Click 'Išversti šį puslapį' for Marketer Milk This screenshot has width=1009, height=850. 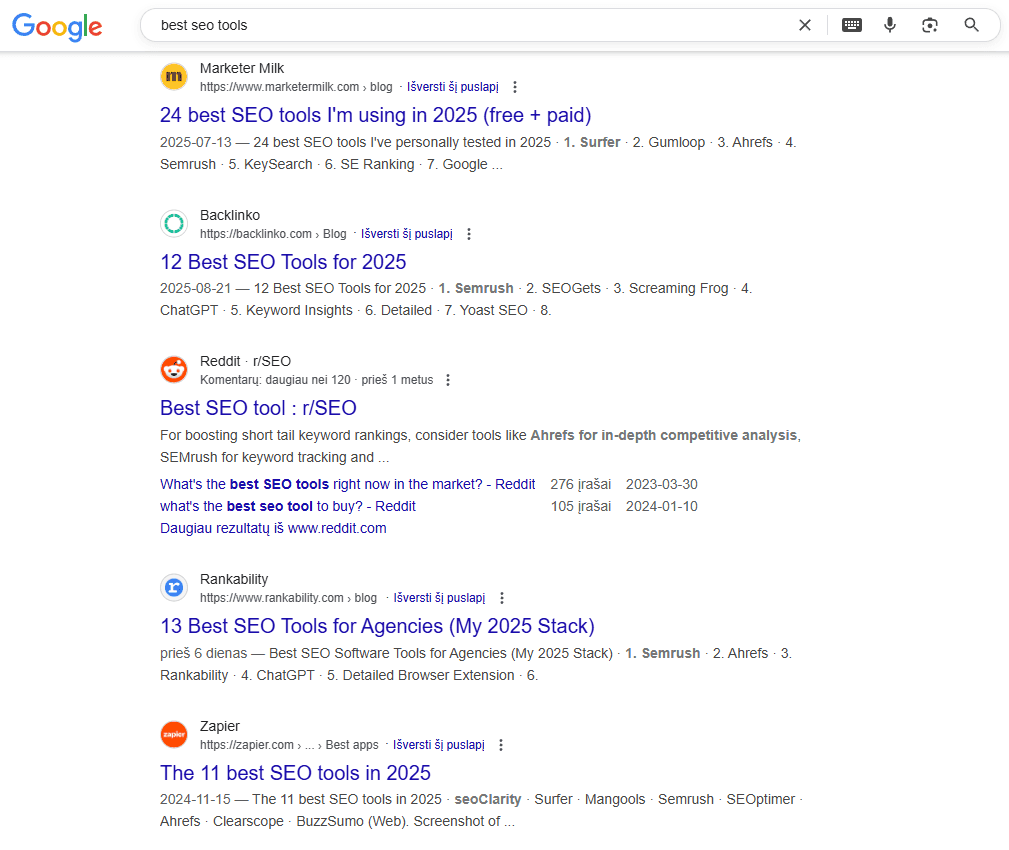452,87
